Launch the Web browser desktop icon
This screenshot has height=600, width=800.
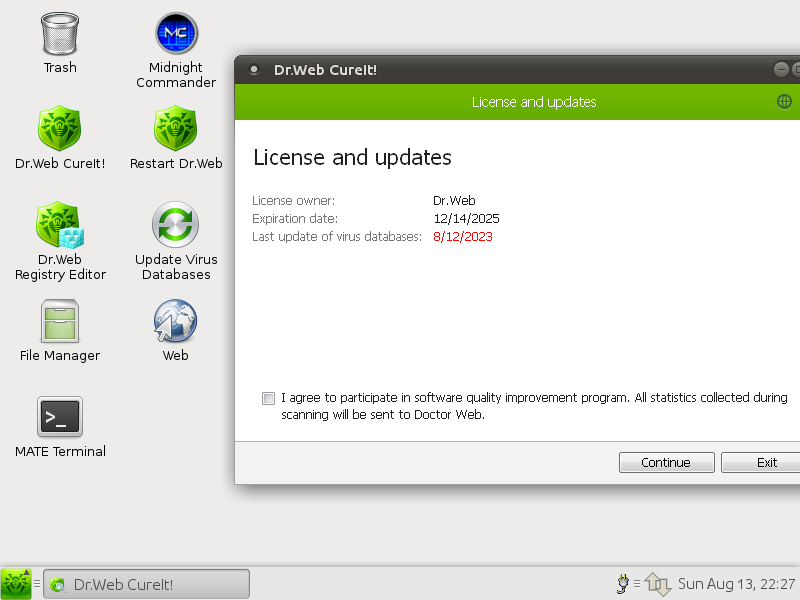pos(175,320)
